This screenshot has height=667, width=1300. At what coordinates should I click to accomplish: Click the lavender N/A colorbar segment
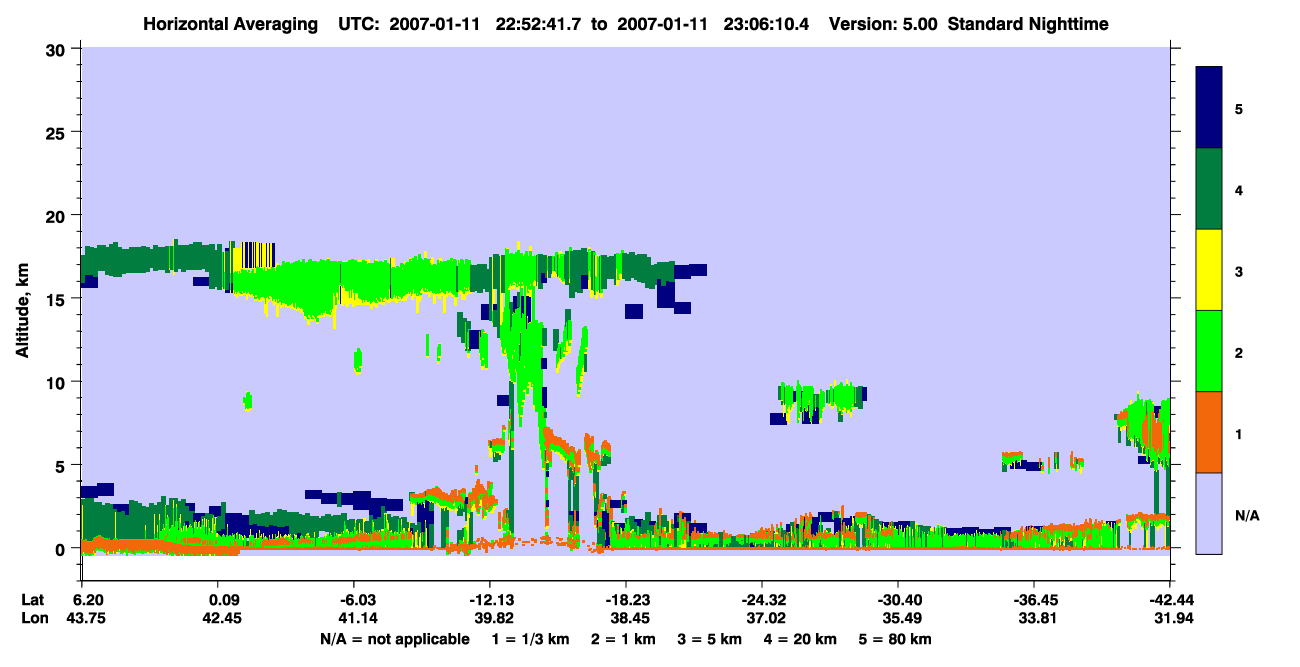click(1209, 512)
